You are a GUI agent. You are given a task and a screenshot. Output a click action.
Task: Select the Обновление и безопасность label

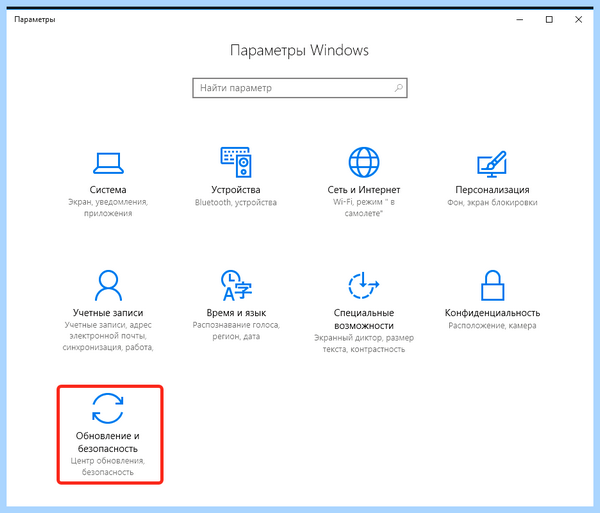tap(108, 442)
